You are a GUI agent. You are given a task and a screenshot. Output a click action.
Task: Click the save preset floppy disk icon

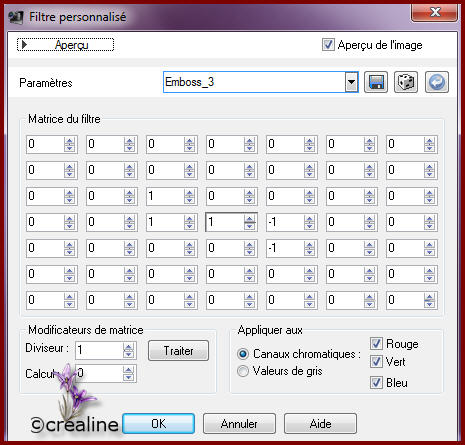[x=376, y=82]
